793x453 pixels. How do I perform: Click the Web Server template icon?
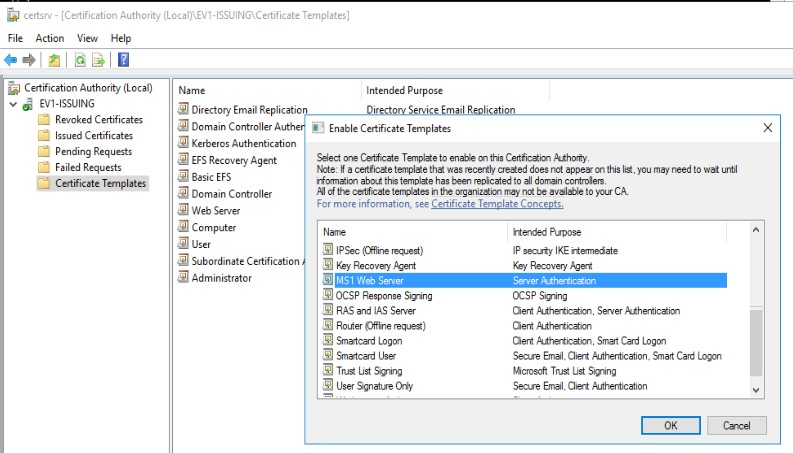(183, 209)
